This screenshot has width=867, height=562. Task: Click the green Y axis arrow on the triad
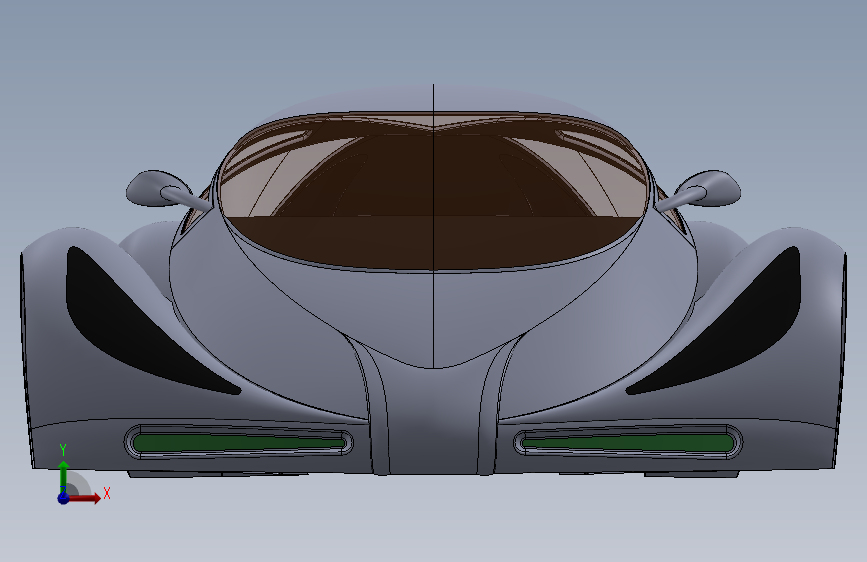tap(64, 476)
